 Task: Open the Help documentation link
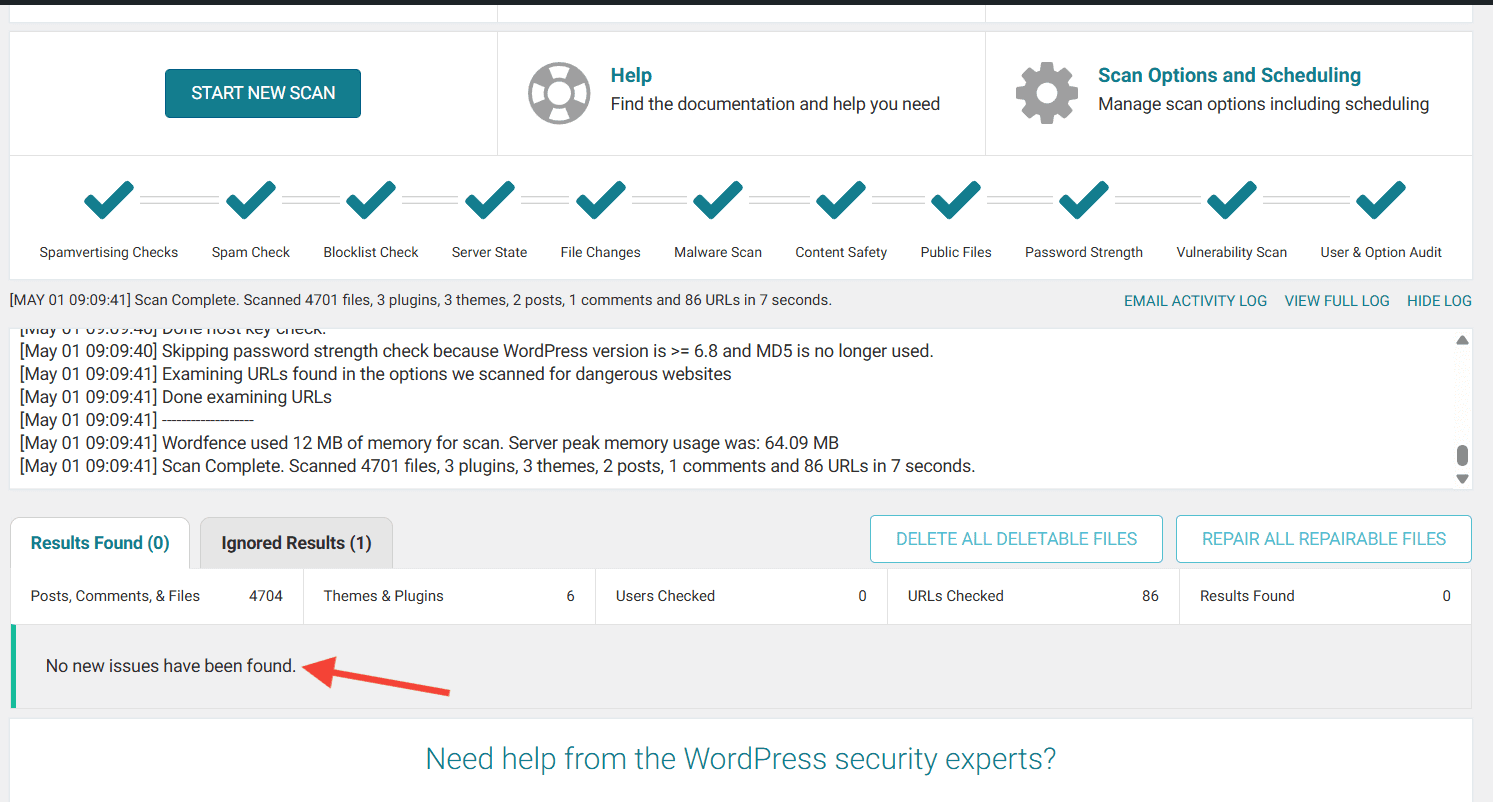(631, 75)
